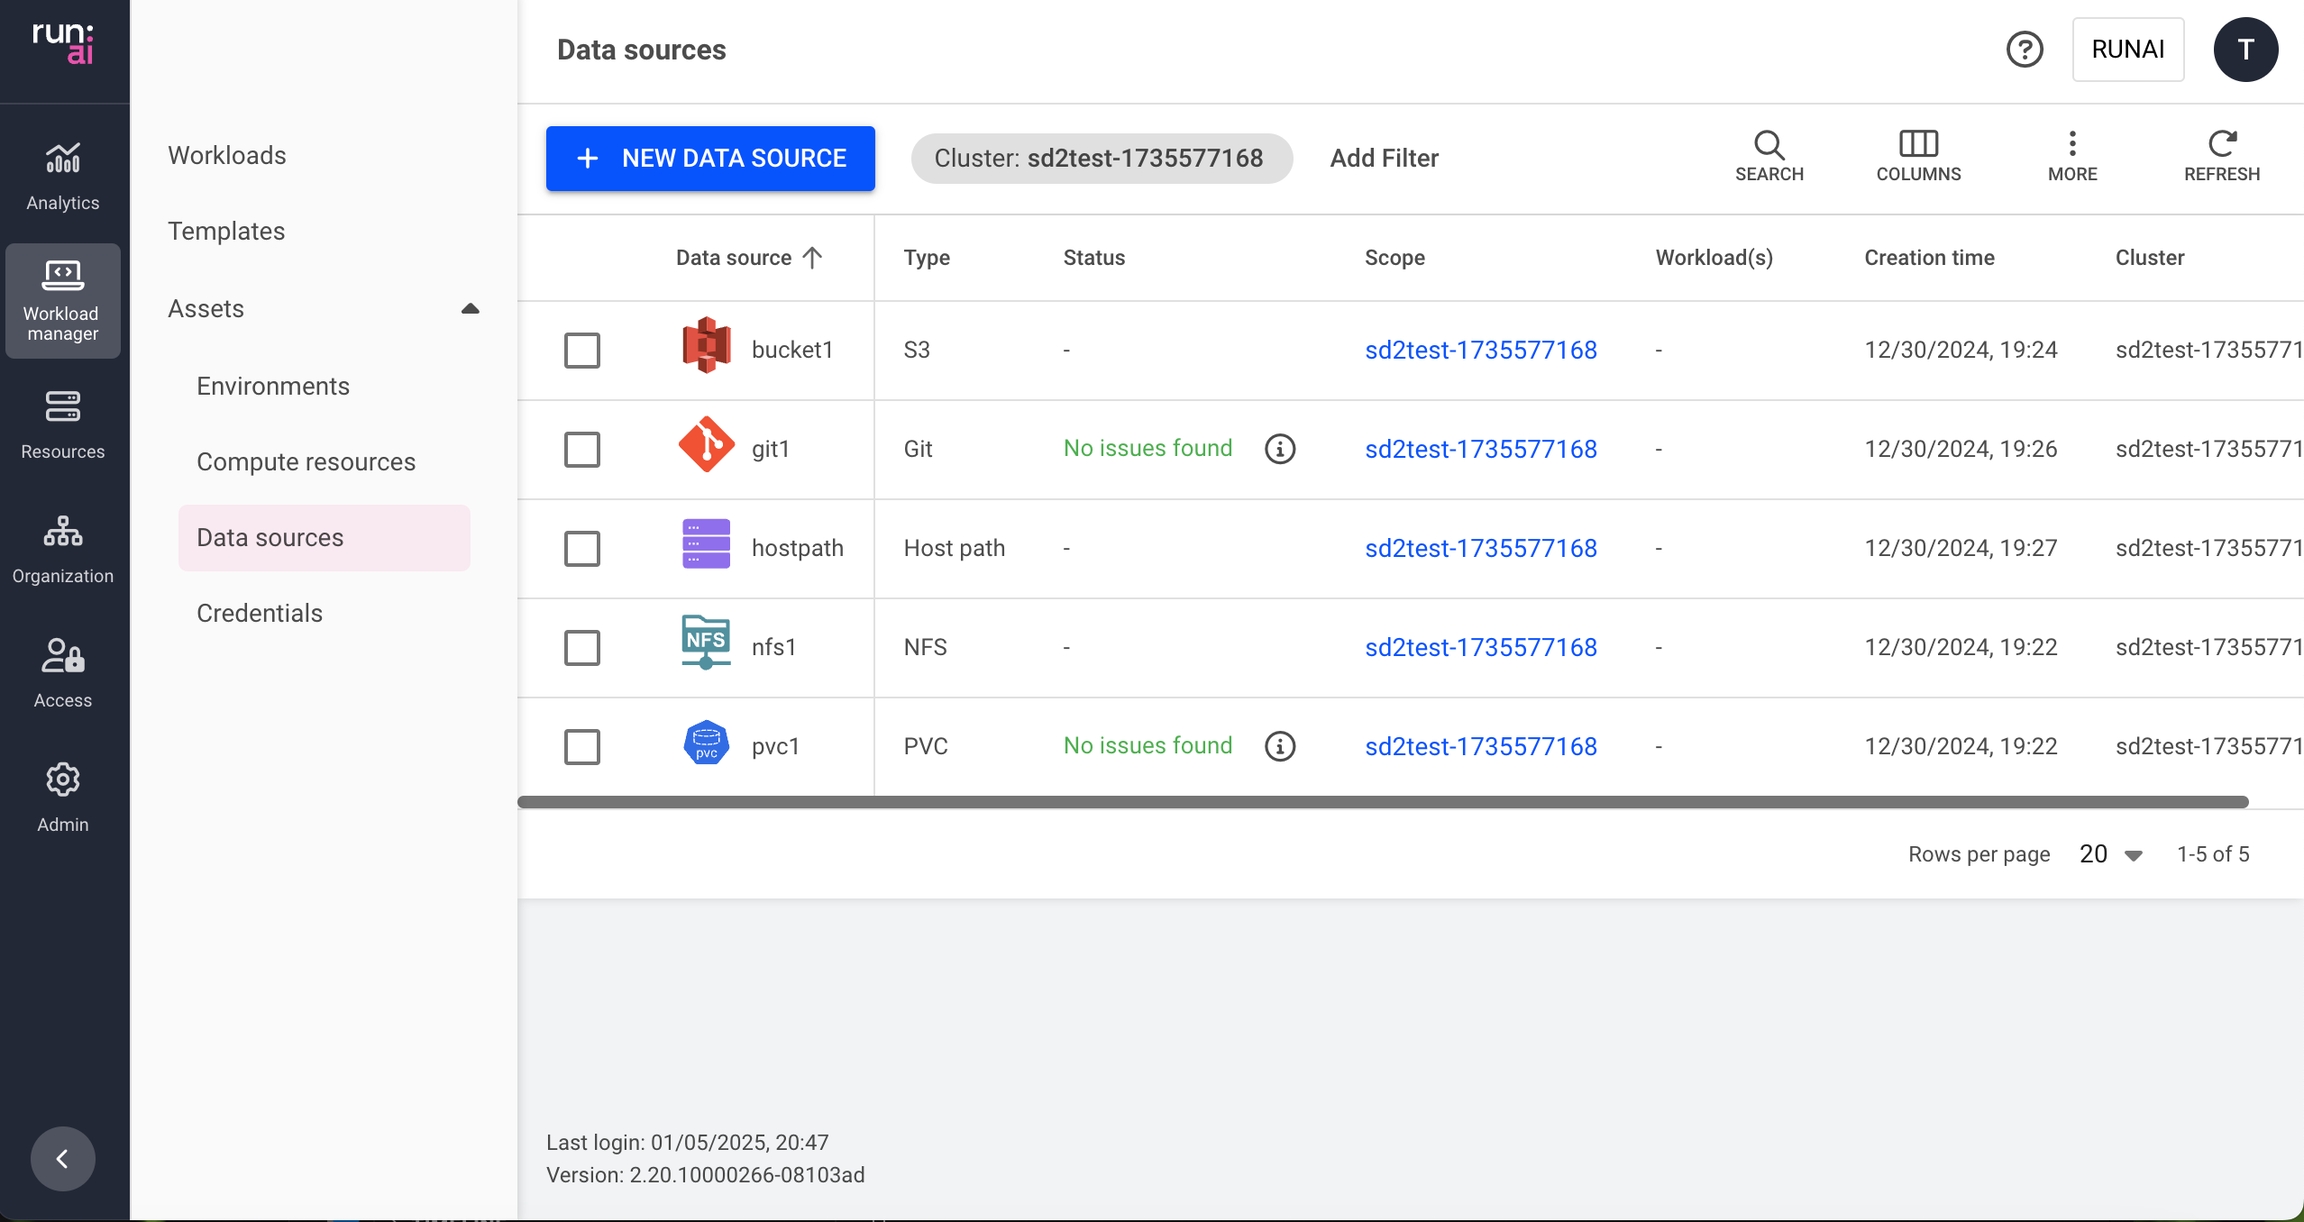Open the Rows per page dropdown

(2110, 854)
